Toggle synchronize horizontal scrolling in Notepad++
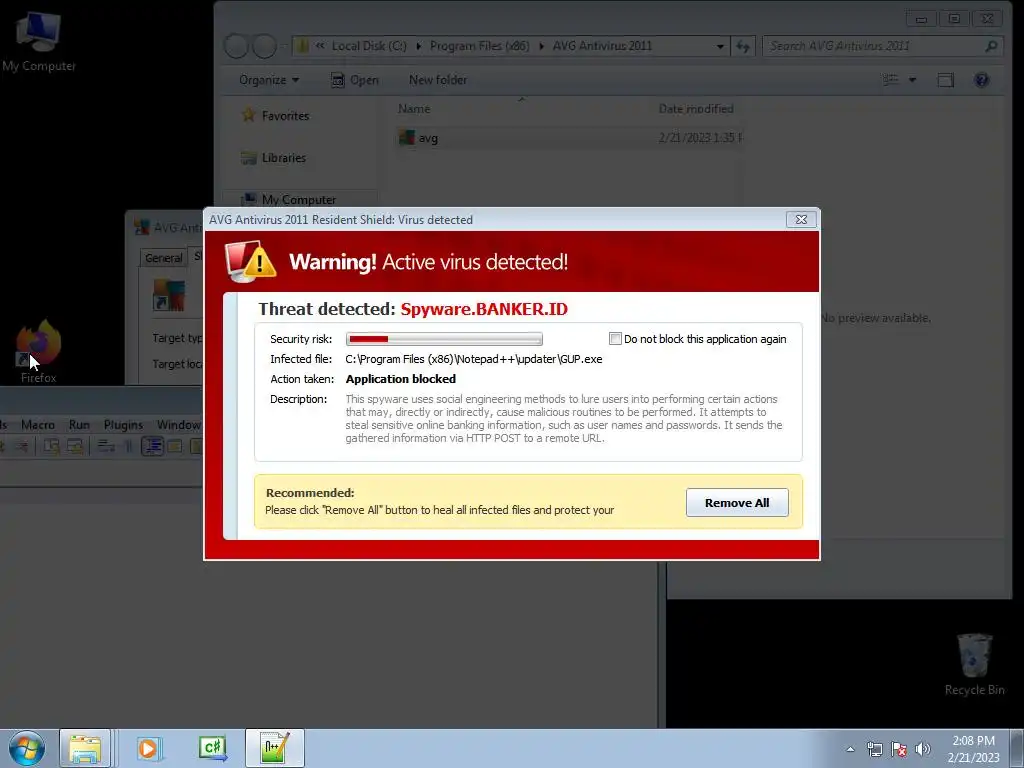 pyautogui.click(x=75, y=446)
